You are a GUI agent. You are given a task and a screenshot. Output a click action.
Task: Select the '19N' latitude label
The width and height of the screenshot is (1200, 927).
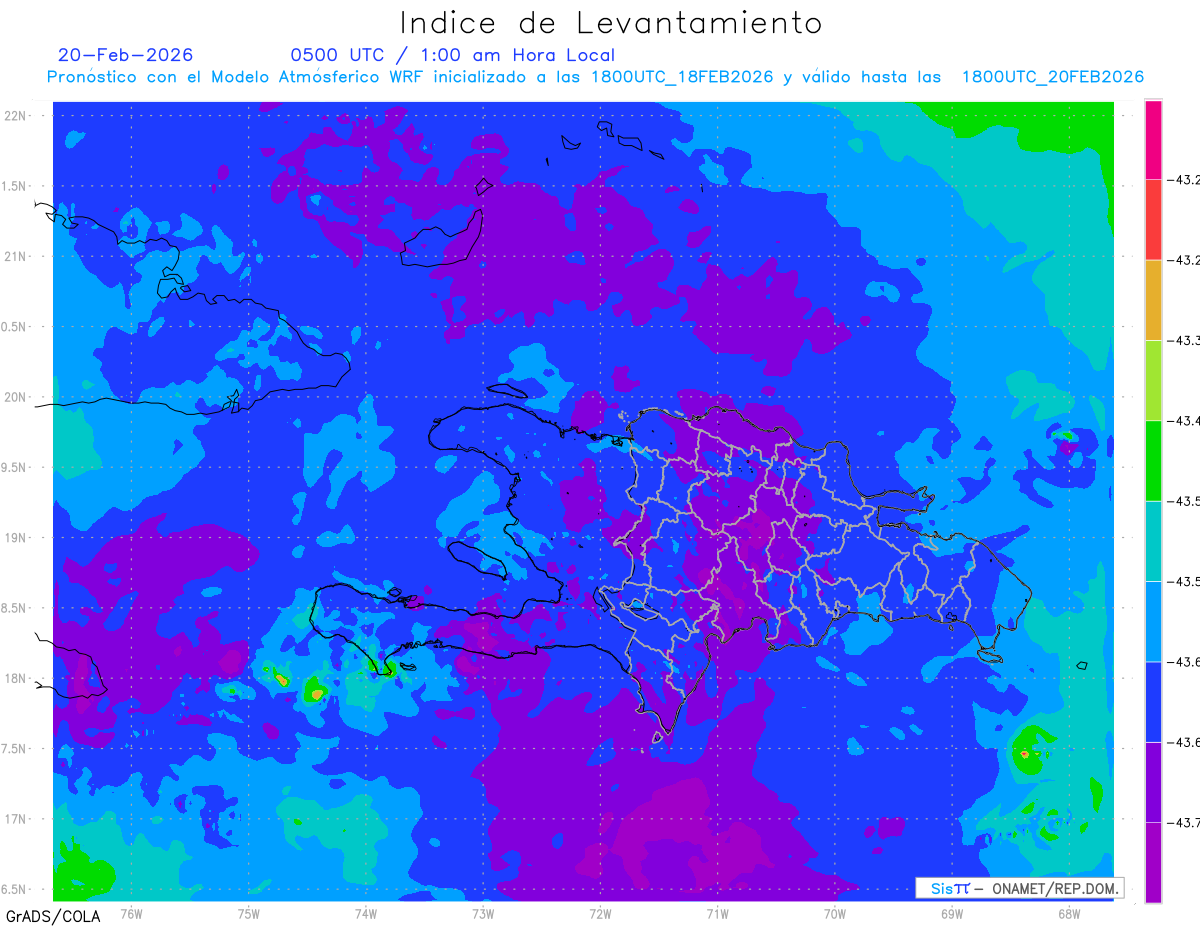click(x=16, y=538)
